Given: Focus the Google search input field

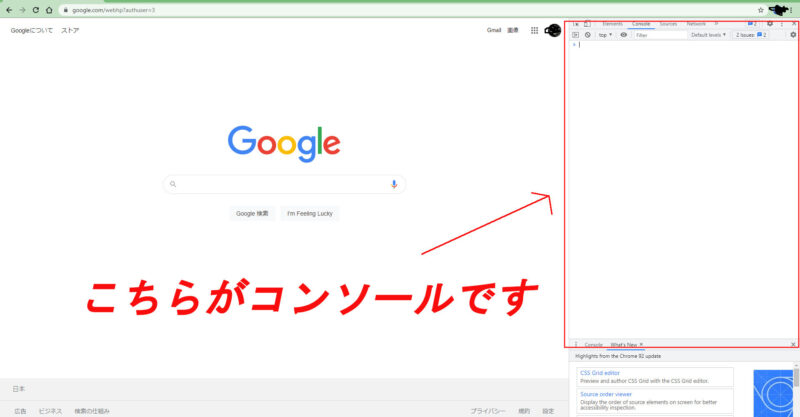Looking at the screenshot, I should 284,184.
